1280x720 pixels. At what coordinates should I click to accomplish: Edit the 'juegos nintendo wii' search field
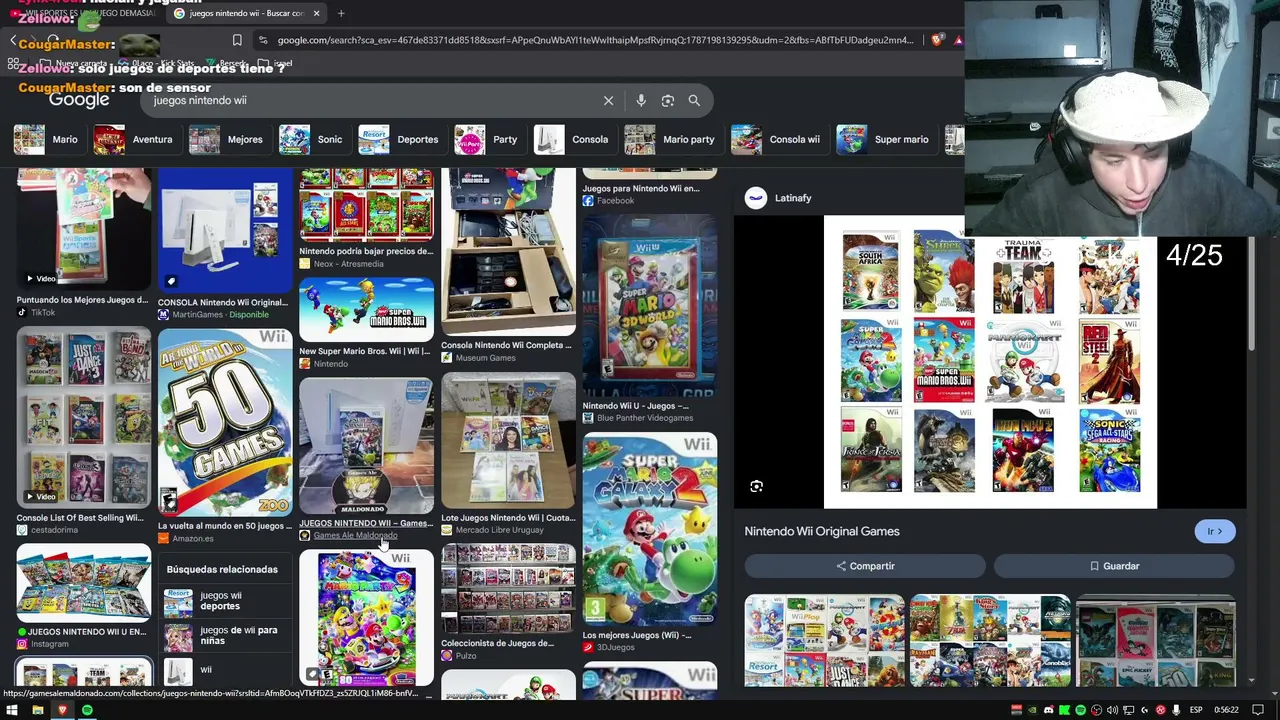click(372, 100)
